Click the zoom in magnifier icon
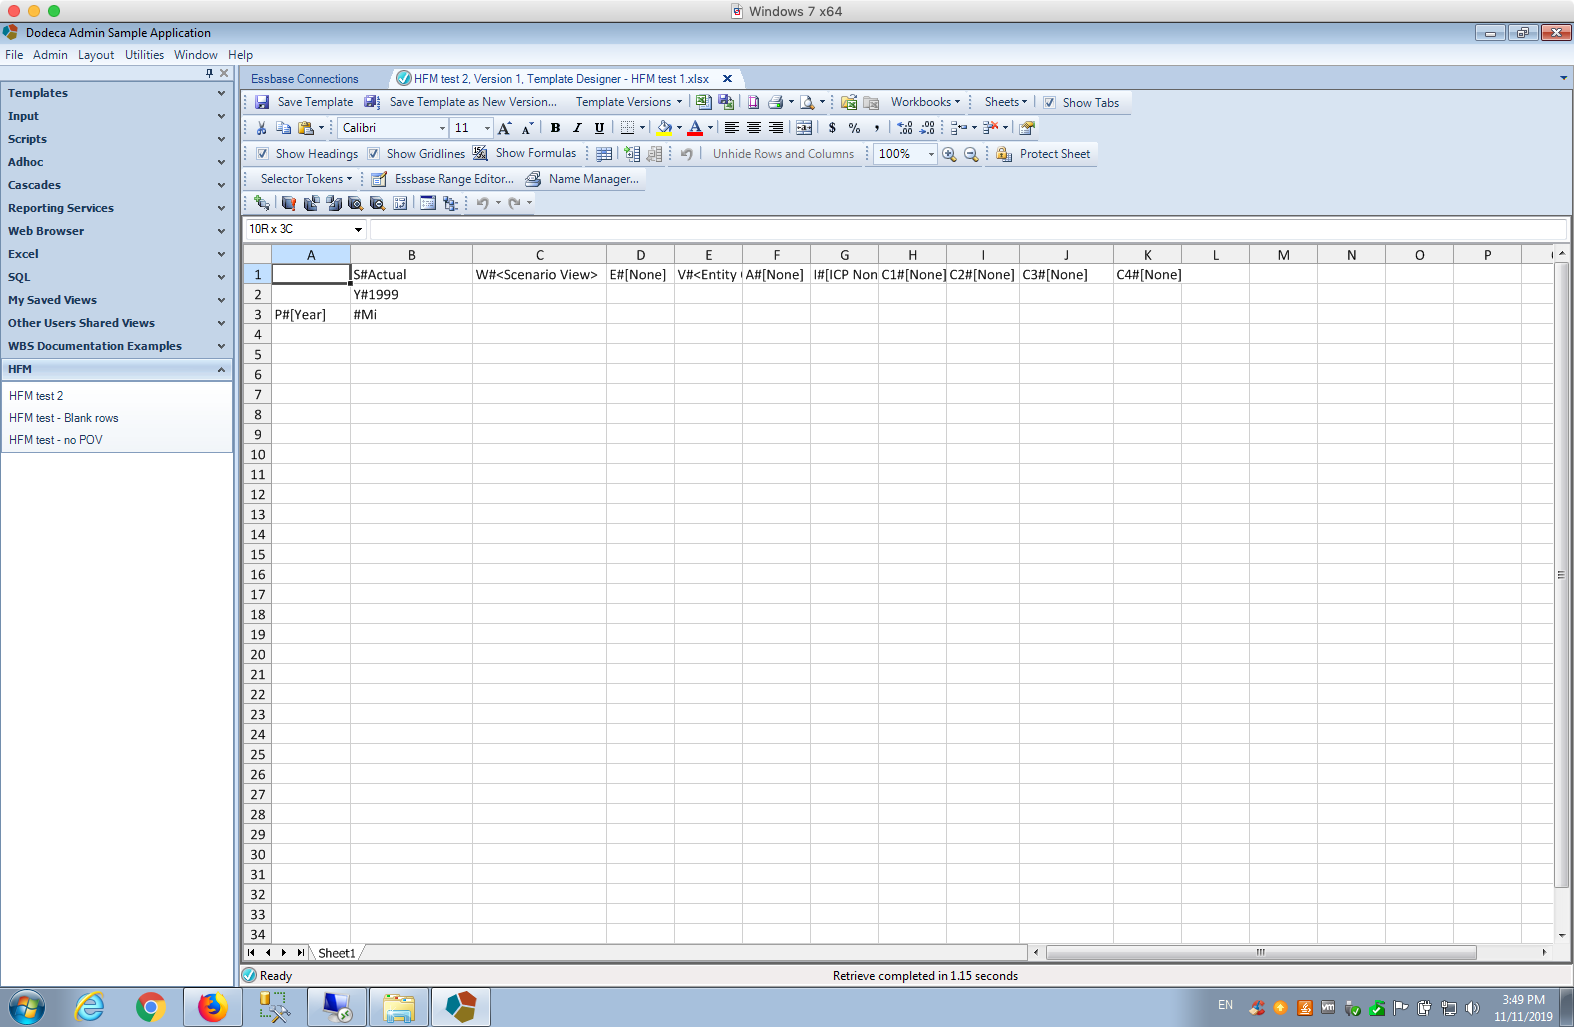Screen dimensions: 1574x1027 click(x=949, y=154)
